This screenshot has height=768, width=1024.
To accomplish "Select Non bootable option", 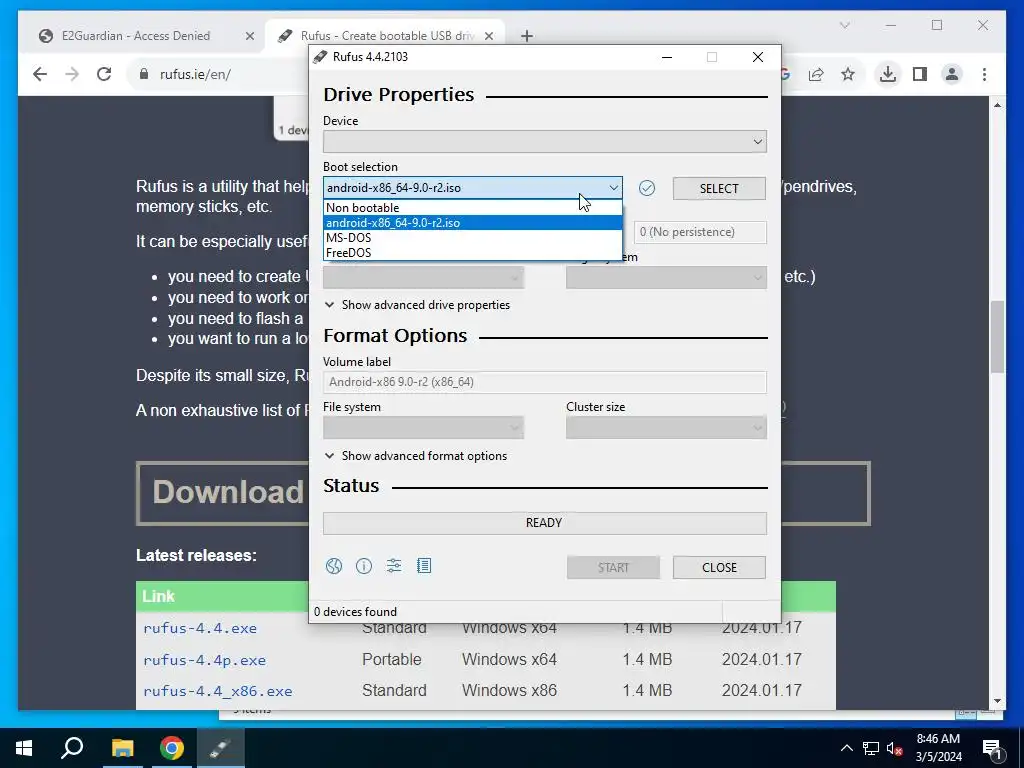I will [473, 208].
